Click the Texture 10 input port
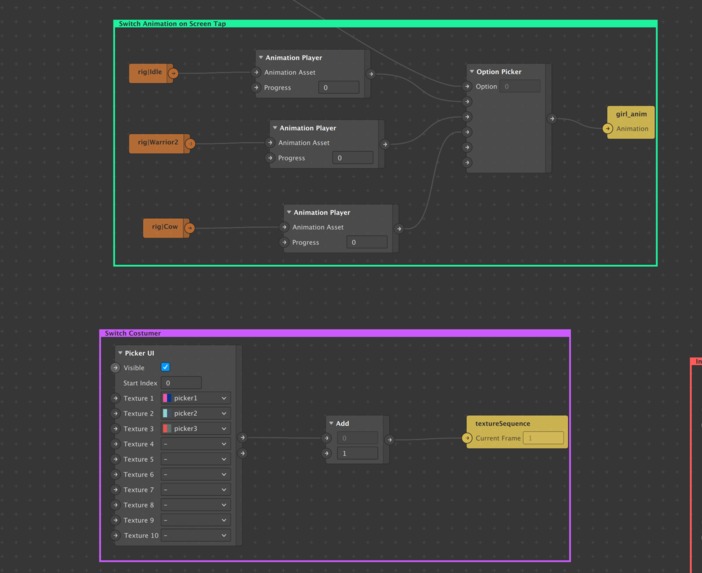The height and width of the screenshot is (573, 702). (x=116, y=535)
